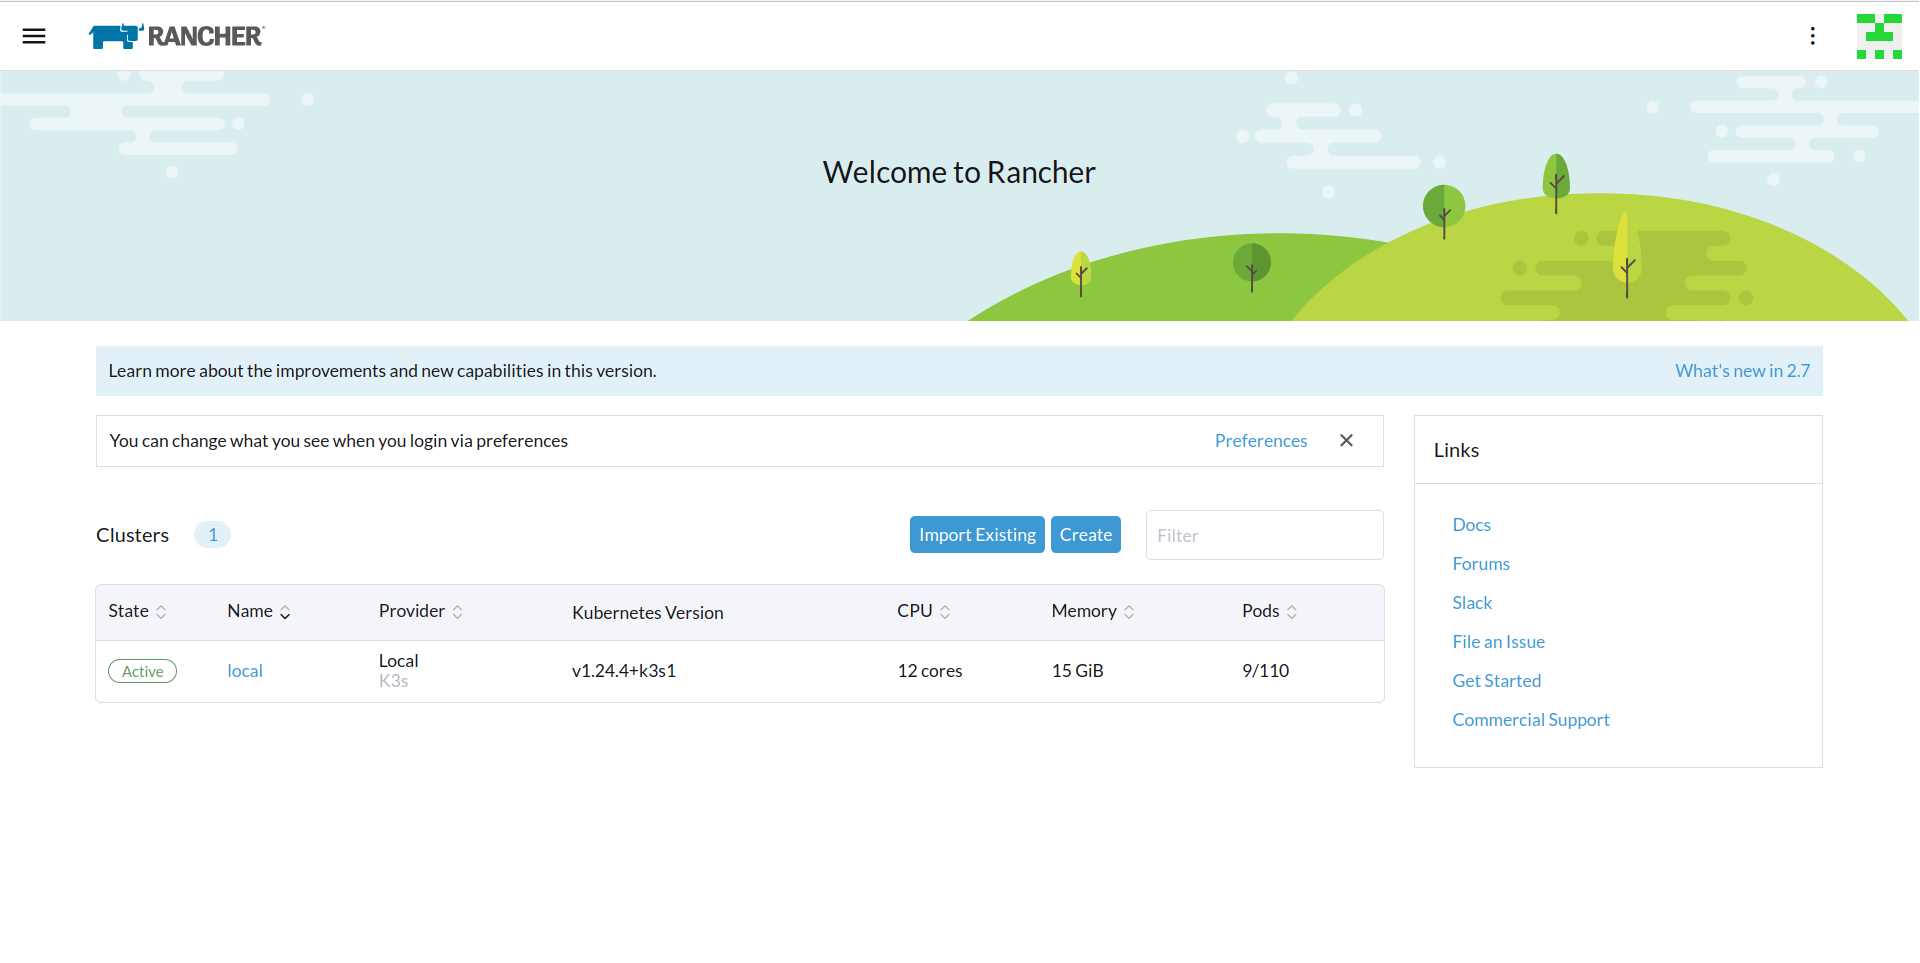Click the Rancher logo in the header

tap(176, 36)
